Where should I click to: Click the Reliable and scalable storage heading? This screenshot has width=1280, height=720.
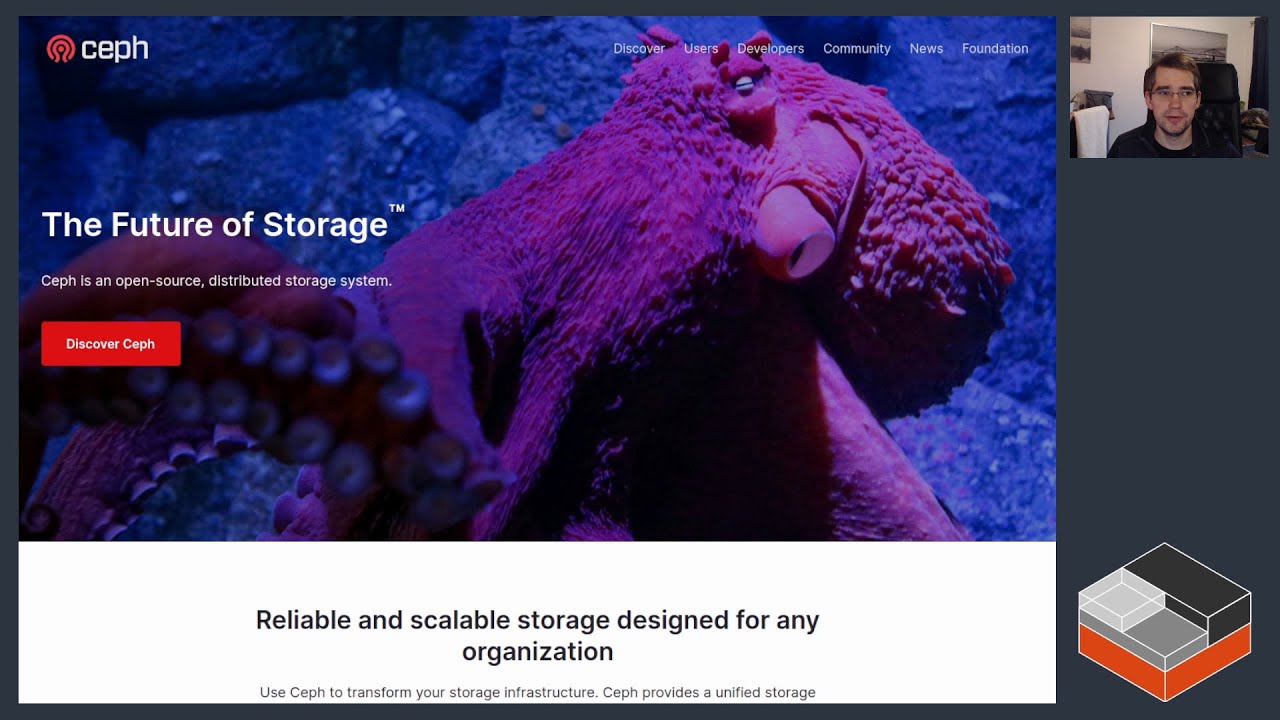(537, 635)
